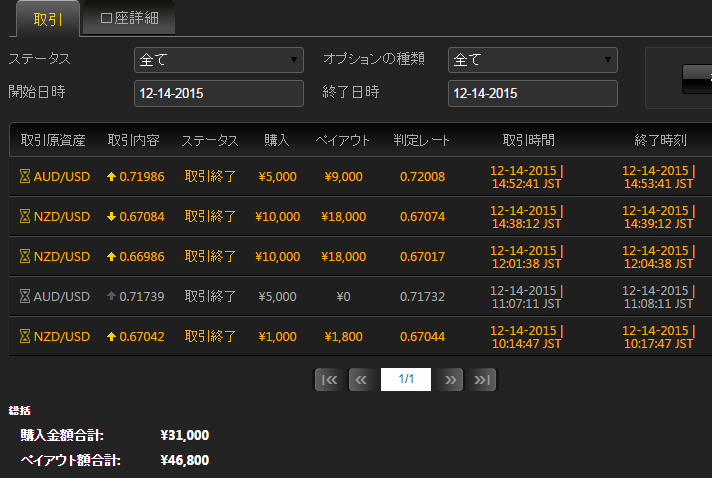
Task: Click up arrow beside 0.67042
Action: [111, 336]
